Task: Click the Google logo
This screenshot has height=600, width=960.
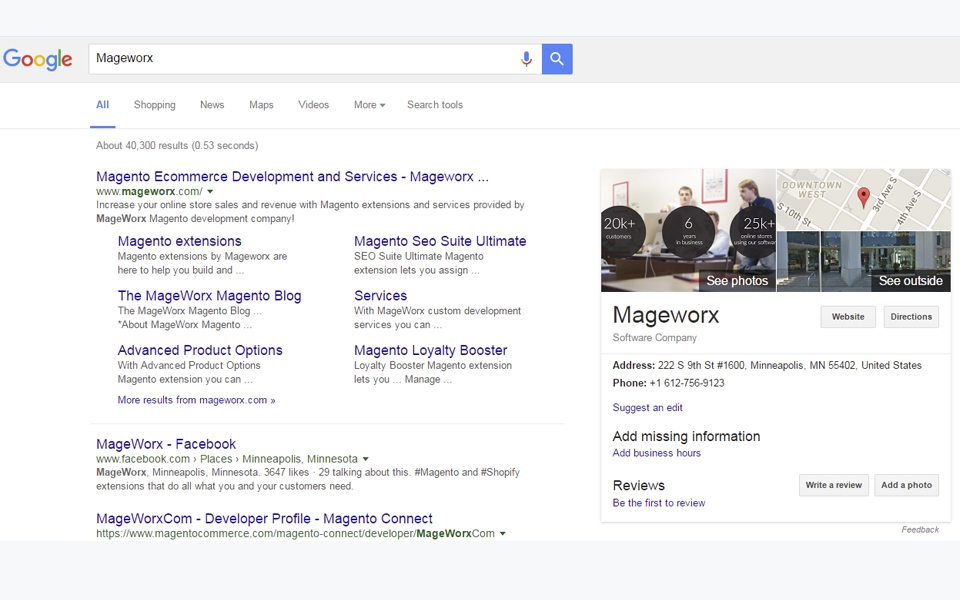Action: click(x=37, y=59)
